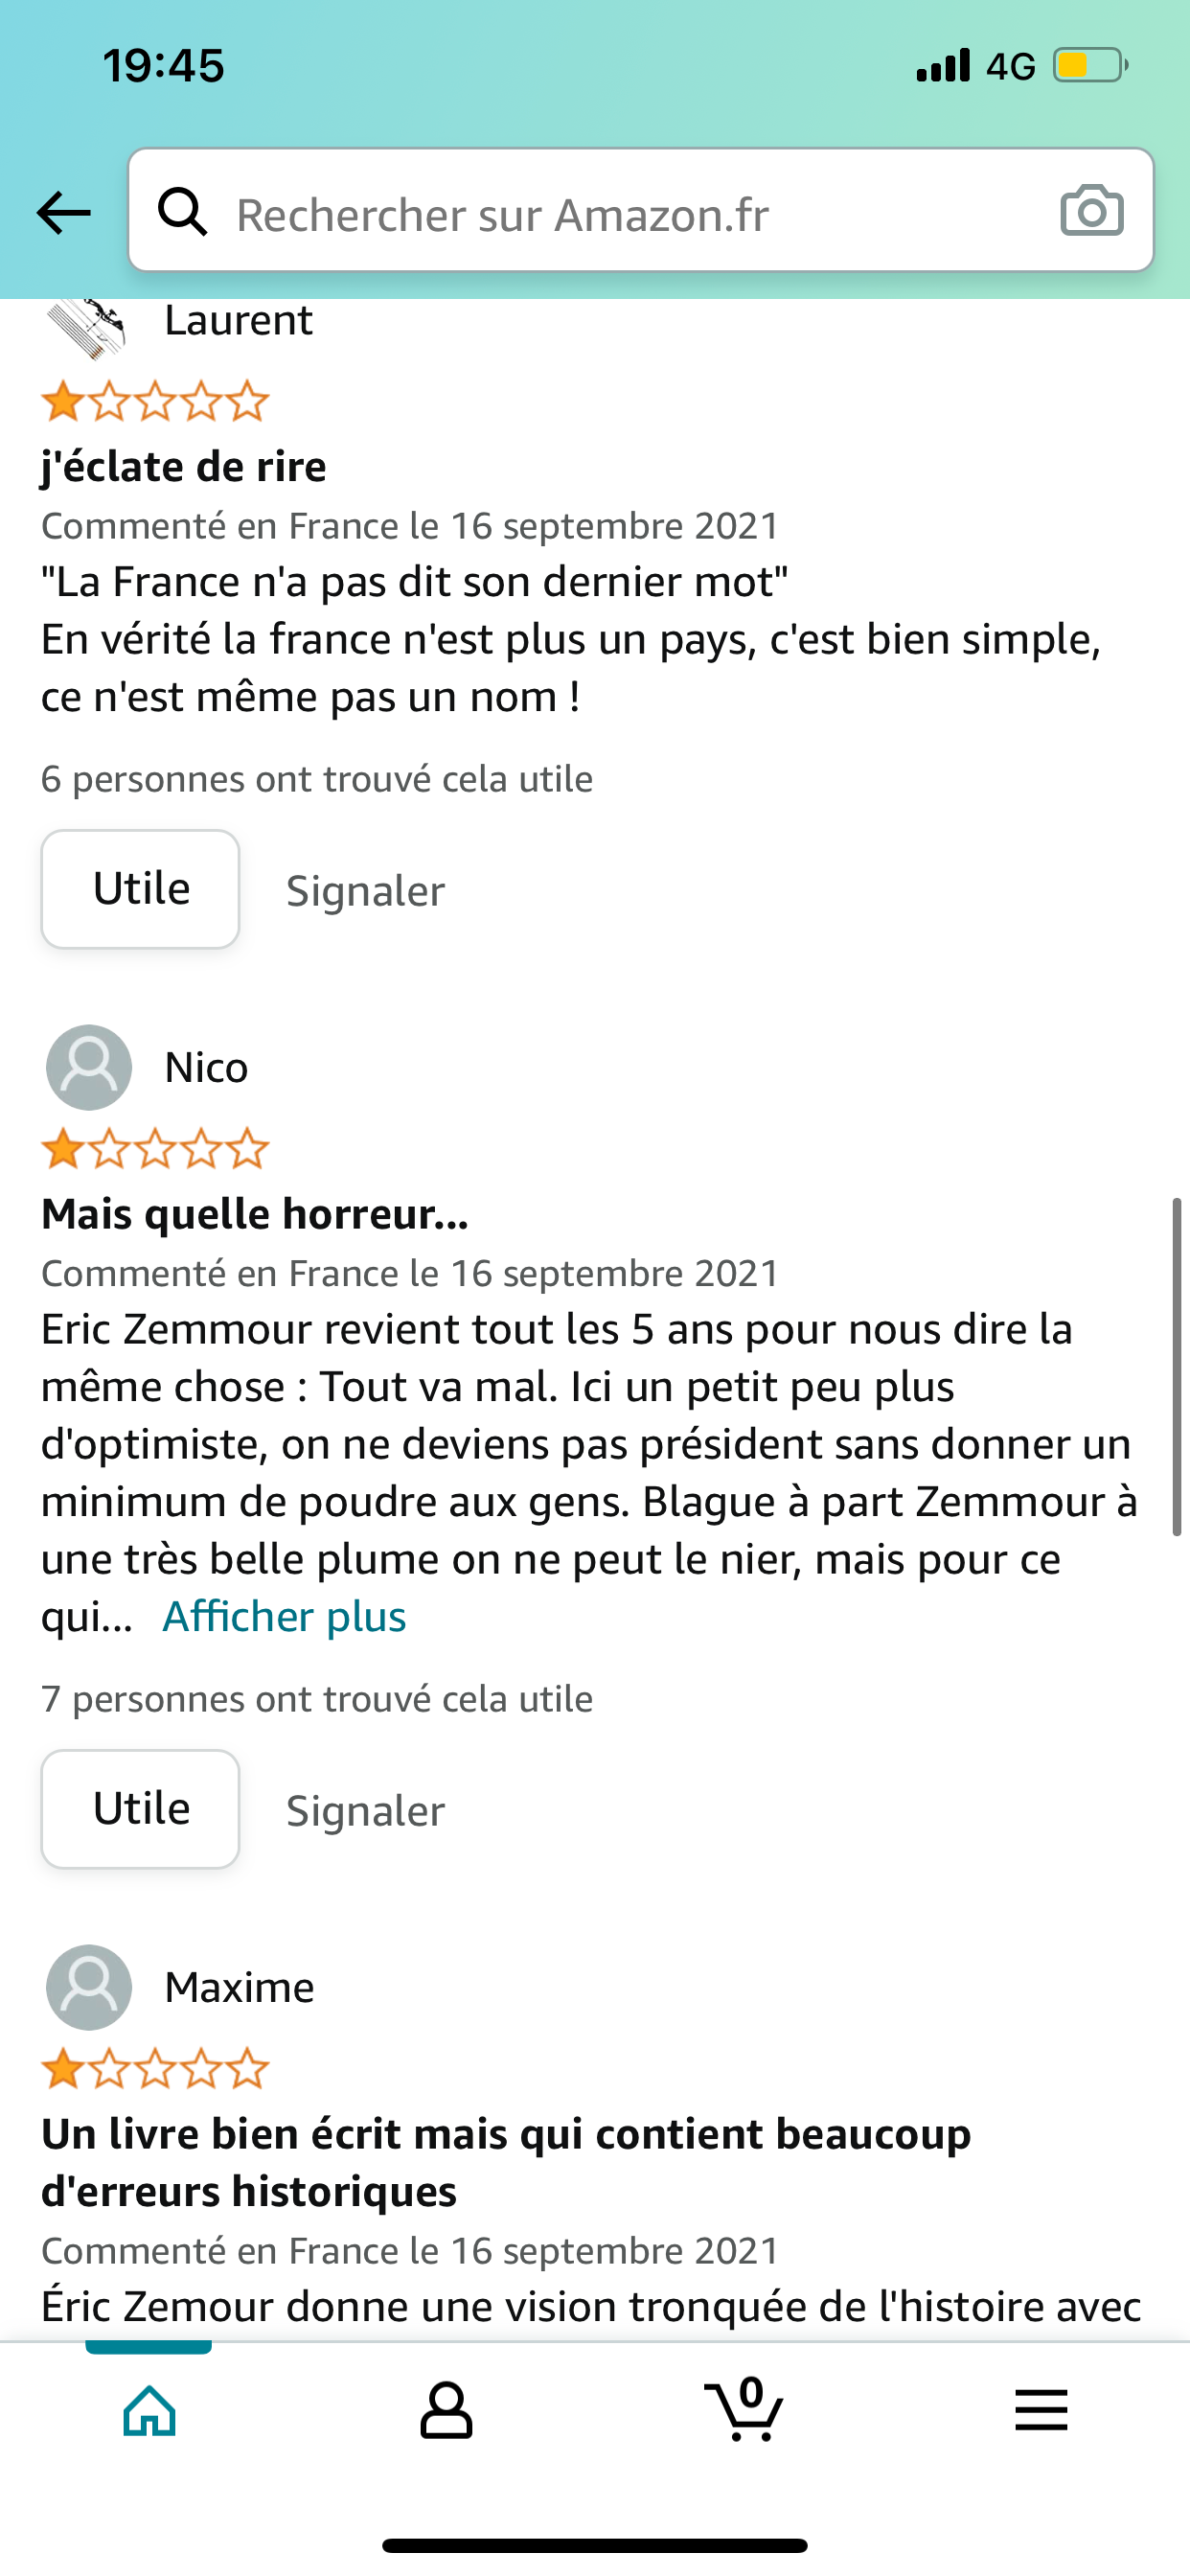Go to the Home tab
Viewport: 1190px width, 2576px height.
(x=149, y=2410)
